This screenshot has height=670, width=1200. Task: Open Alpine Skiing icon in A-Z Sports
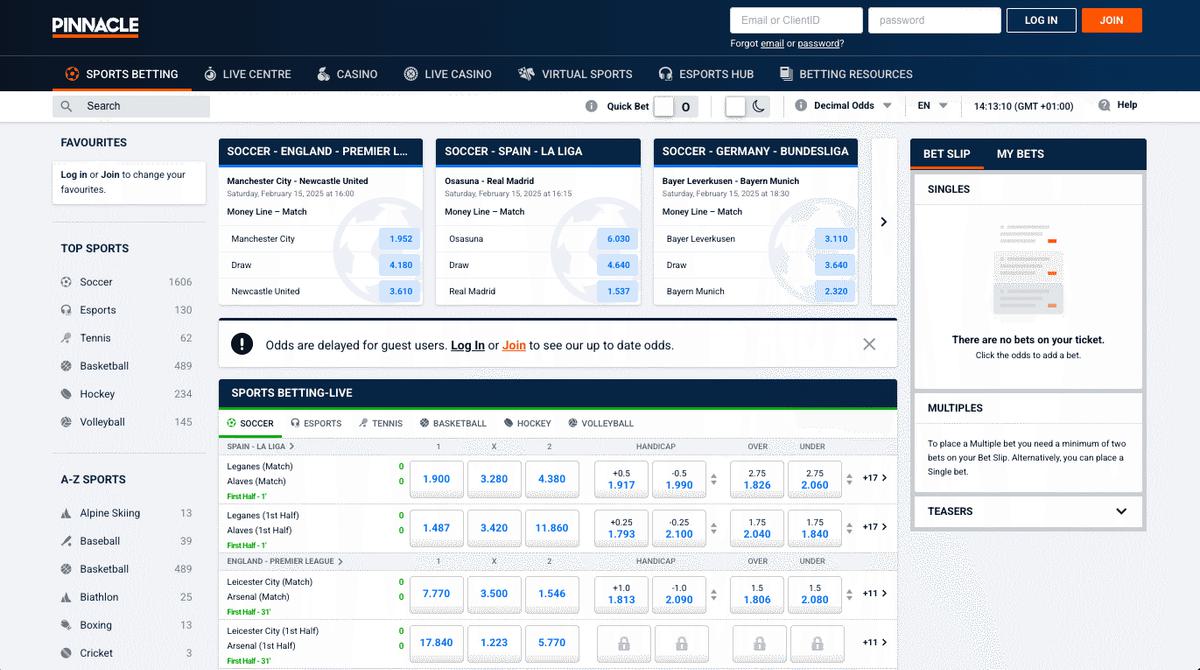(67, 513)
